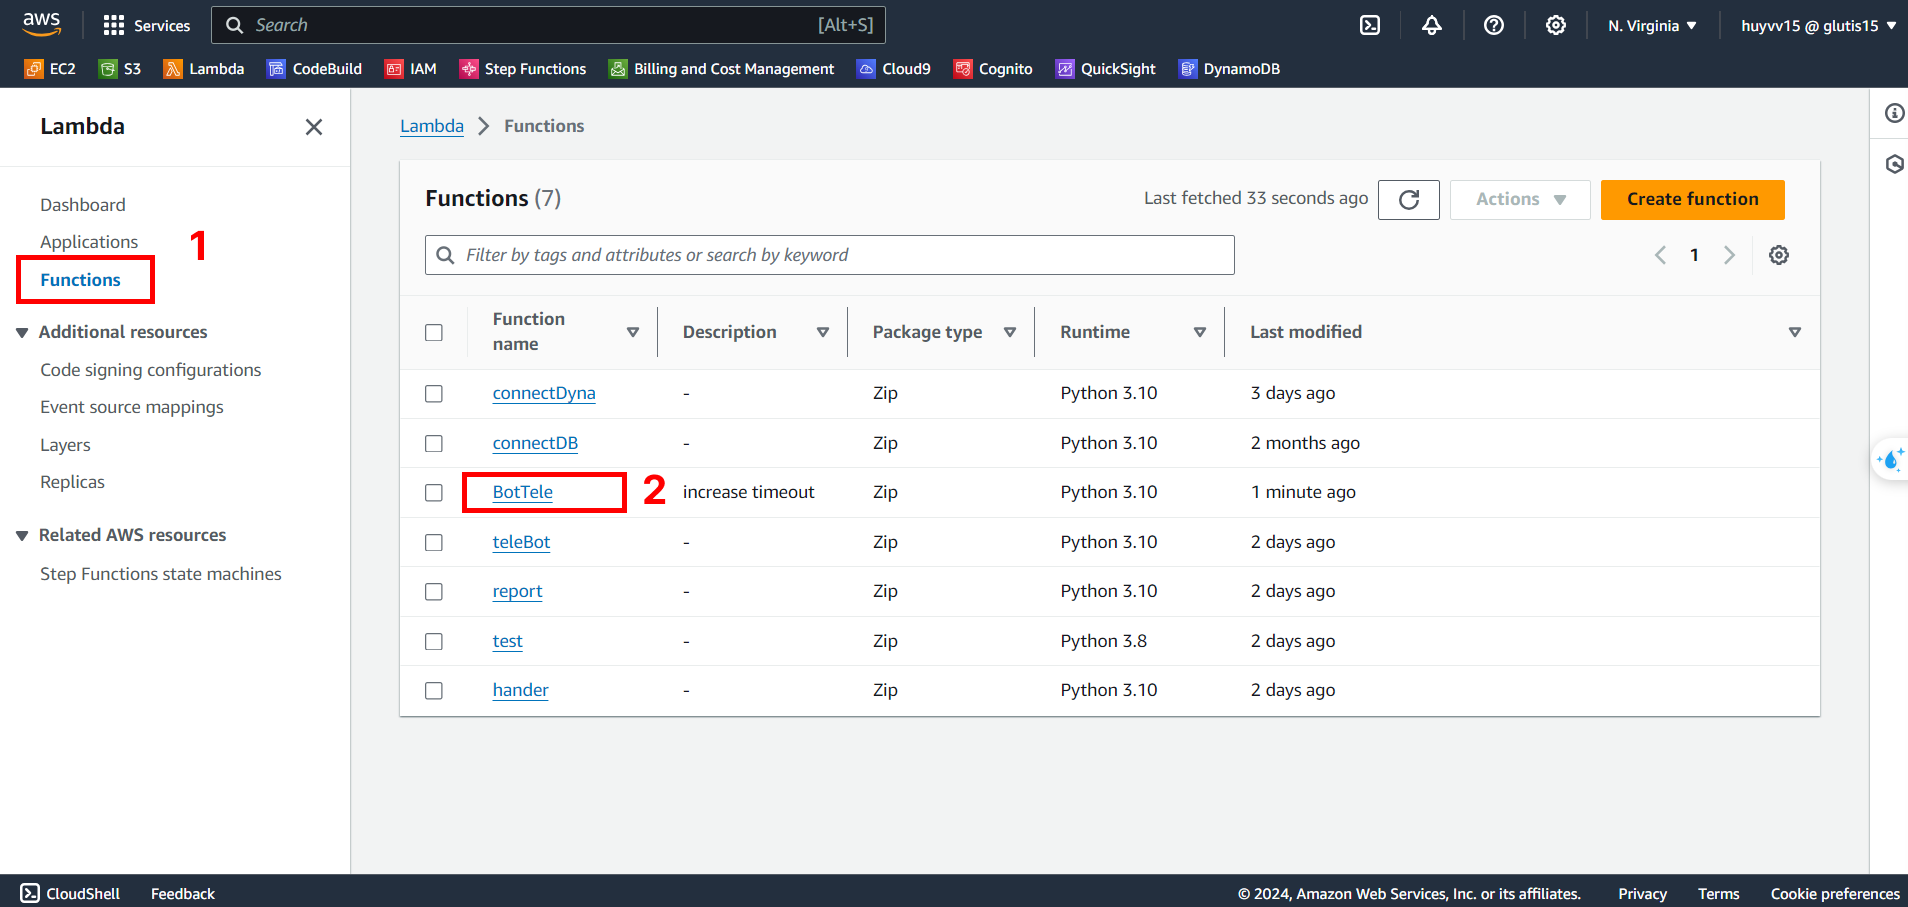This screenshot has height=907, width=1908.
Task: Open the notifications bell
Action: 1432,25
